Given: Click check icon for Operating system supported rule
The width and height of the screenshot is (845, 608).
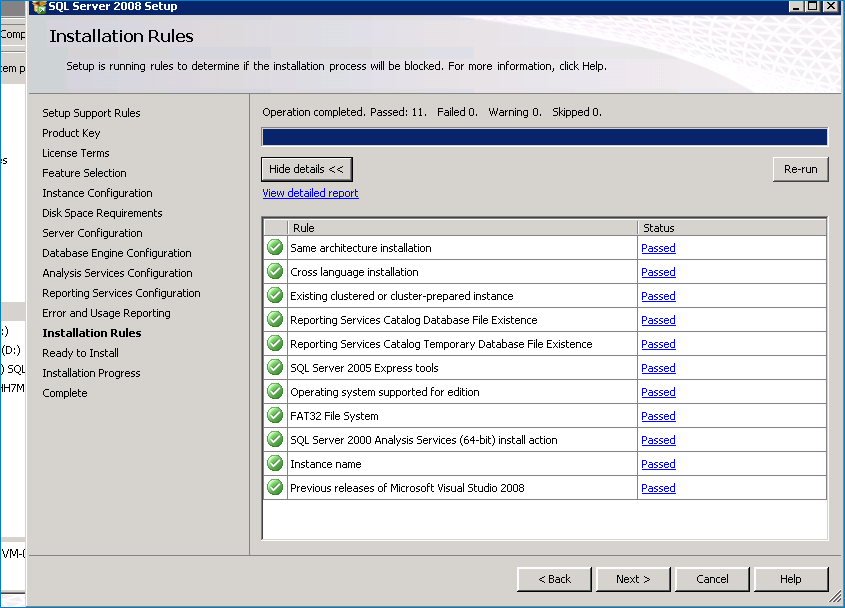Looking at the screenshot, I should coord(275,391).
